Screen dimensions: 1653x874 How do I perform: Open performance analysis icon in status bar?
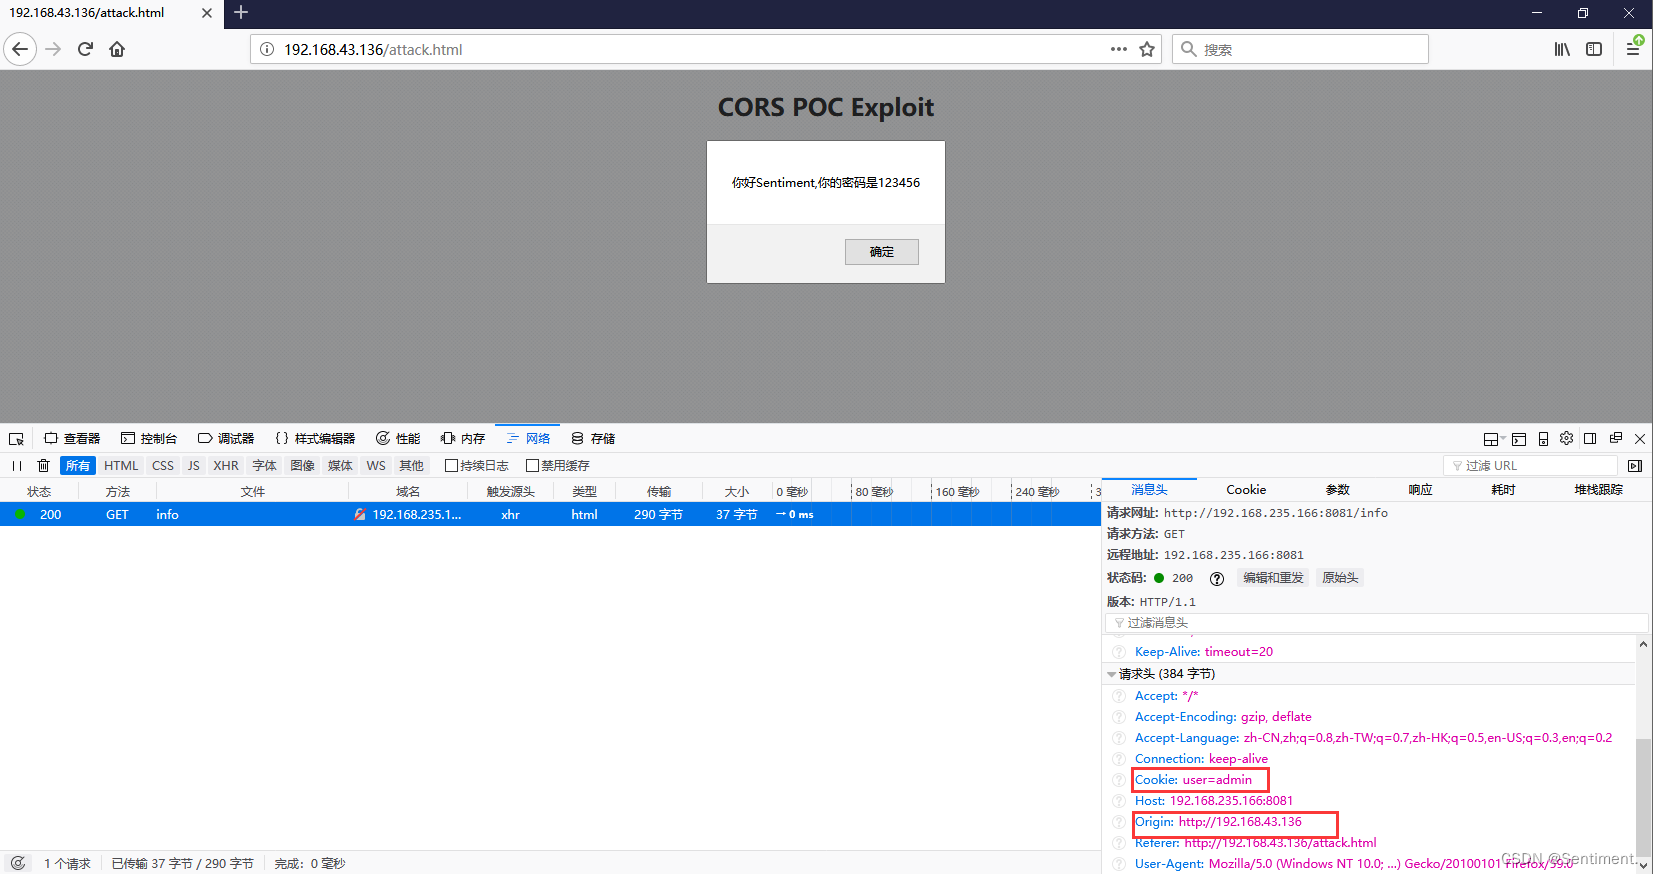[x=18, y=863]
